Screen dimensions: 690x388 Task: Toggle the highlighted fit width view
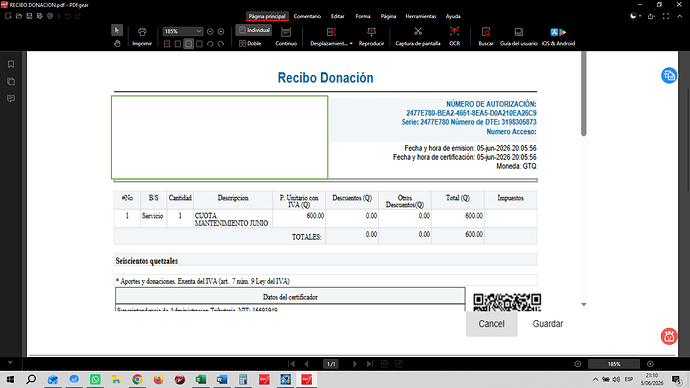pyautogui.click(x=188, y=44)
